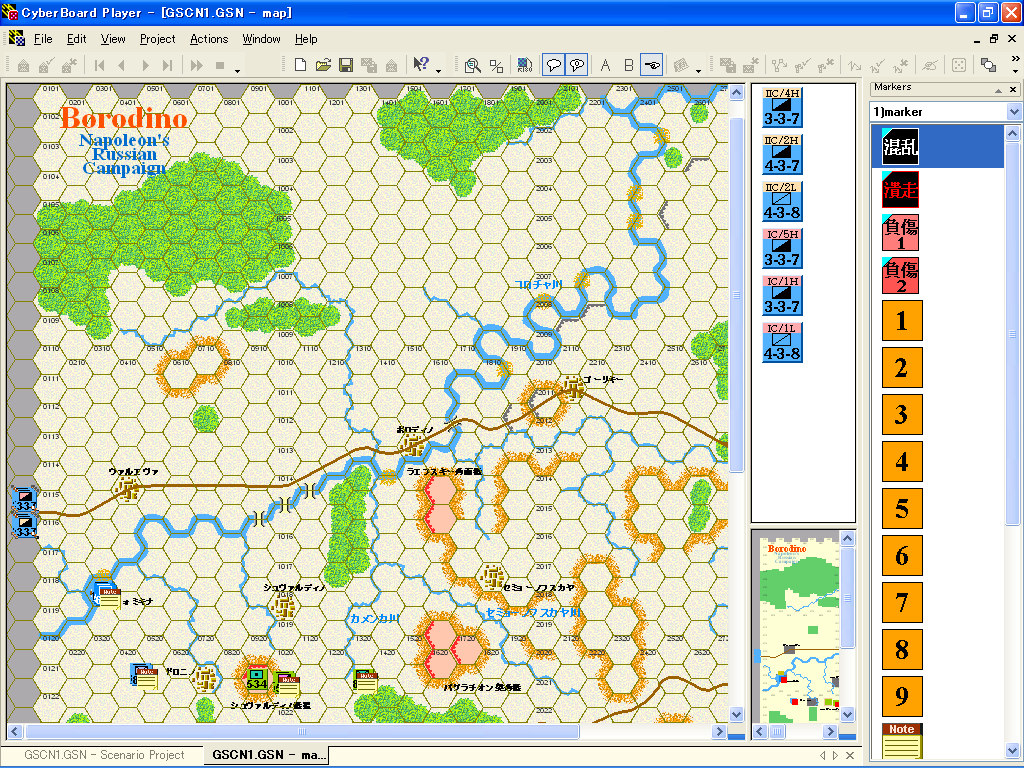Click the map's horizontal scrollbar thumb
This screenshot has height=768, width=1024.
coord(301,731)
